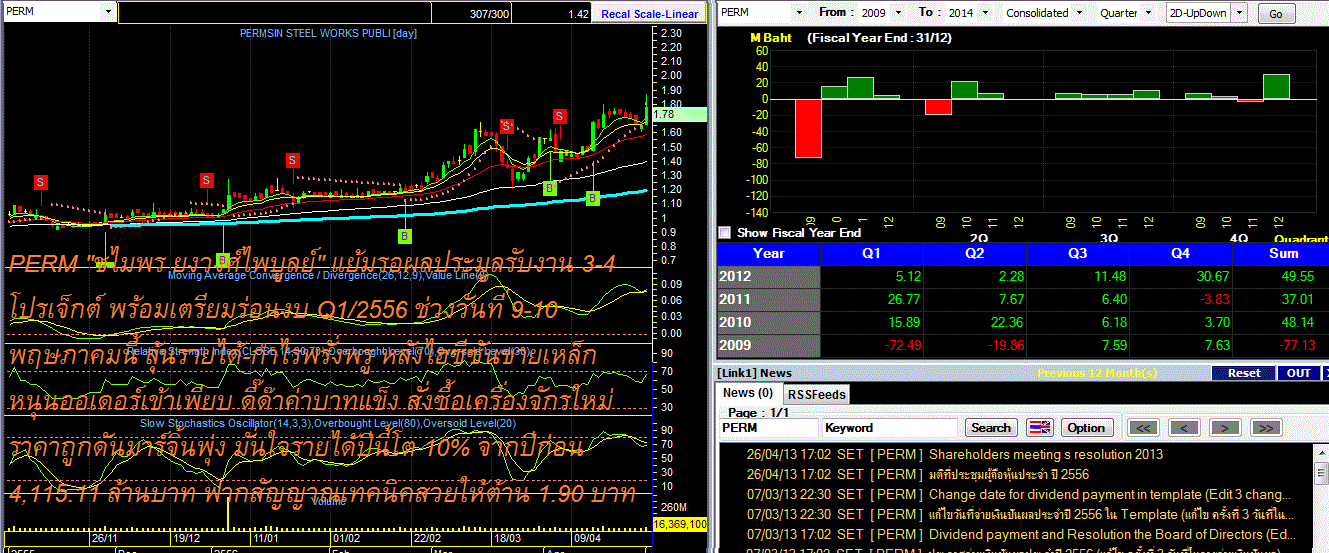Open the news Option button
Screen dimensions: 1329x553
point(1086,427)
